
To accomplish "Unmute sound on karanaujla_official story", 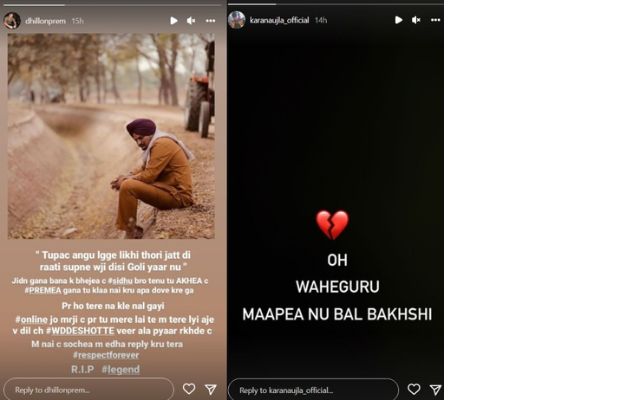I will tap(416, 20).
